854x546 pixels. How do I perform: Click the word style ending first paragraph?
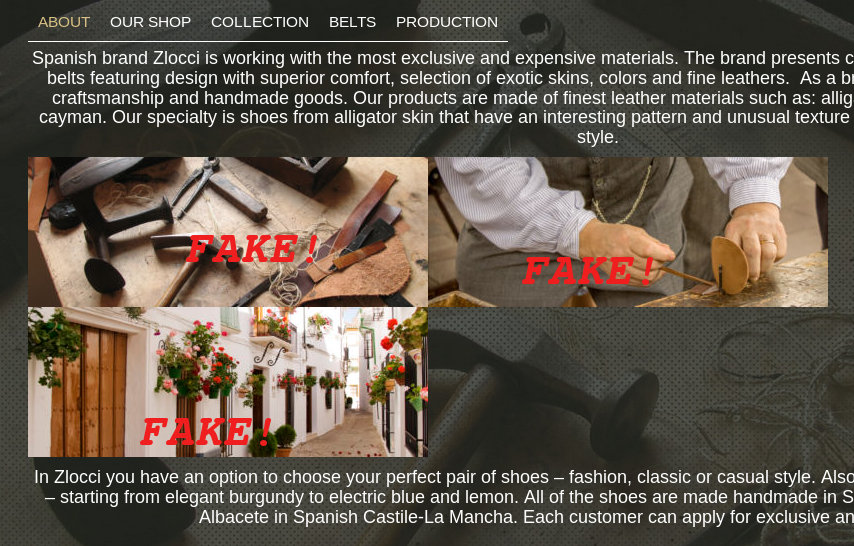[597, 137]
